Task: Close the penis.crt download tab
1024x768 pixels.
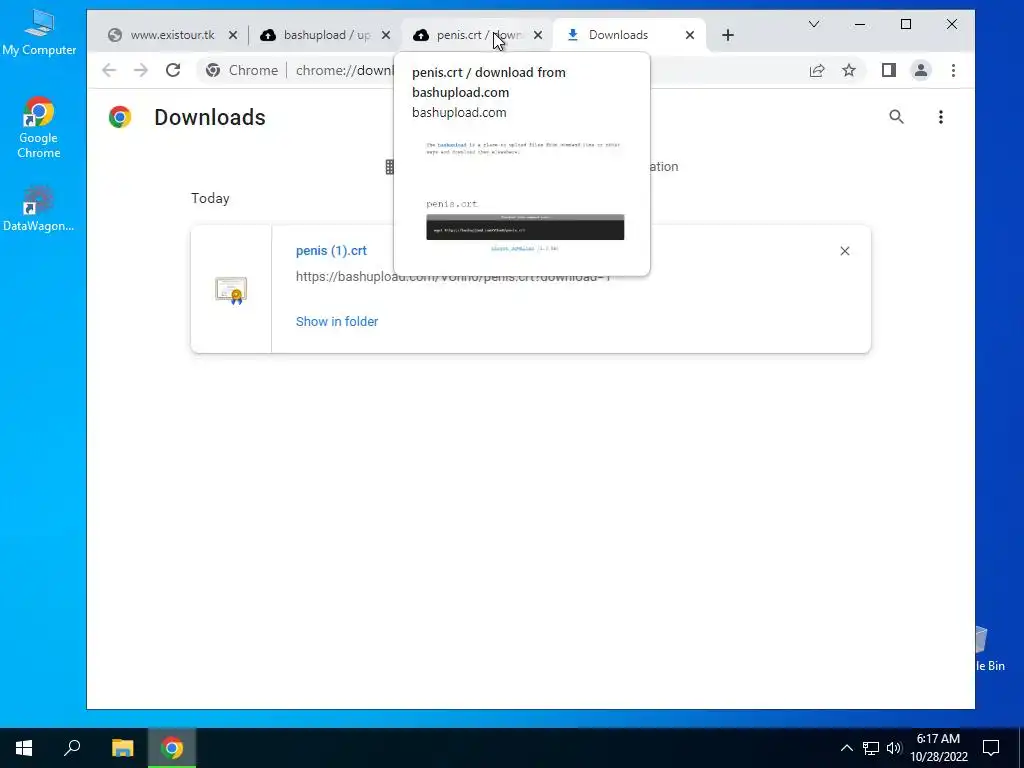Action: coord(538,35)
